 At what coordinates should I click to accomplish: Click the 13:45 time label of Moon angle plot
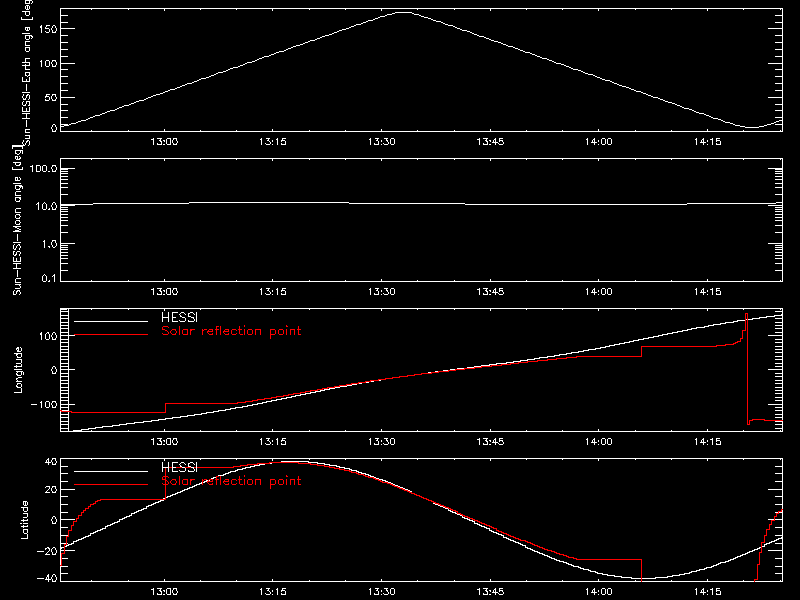click(490, 292)
